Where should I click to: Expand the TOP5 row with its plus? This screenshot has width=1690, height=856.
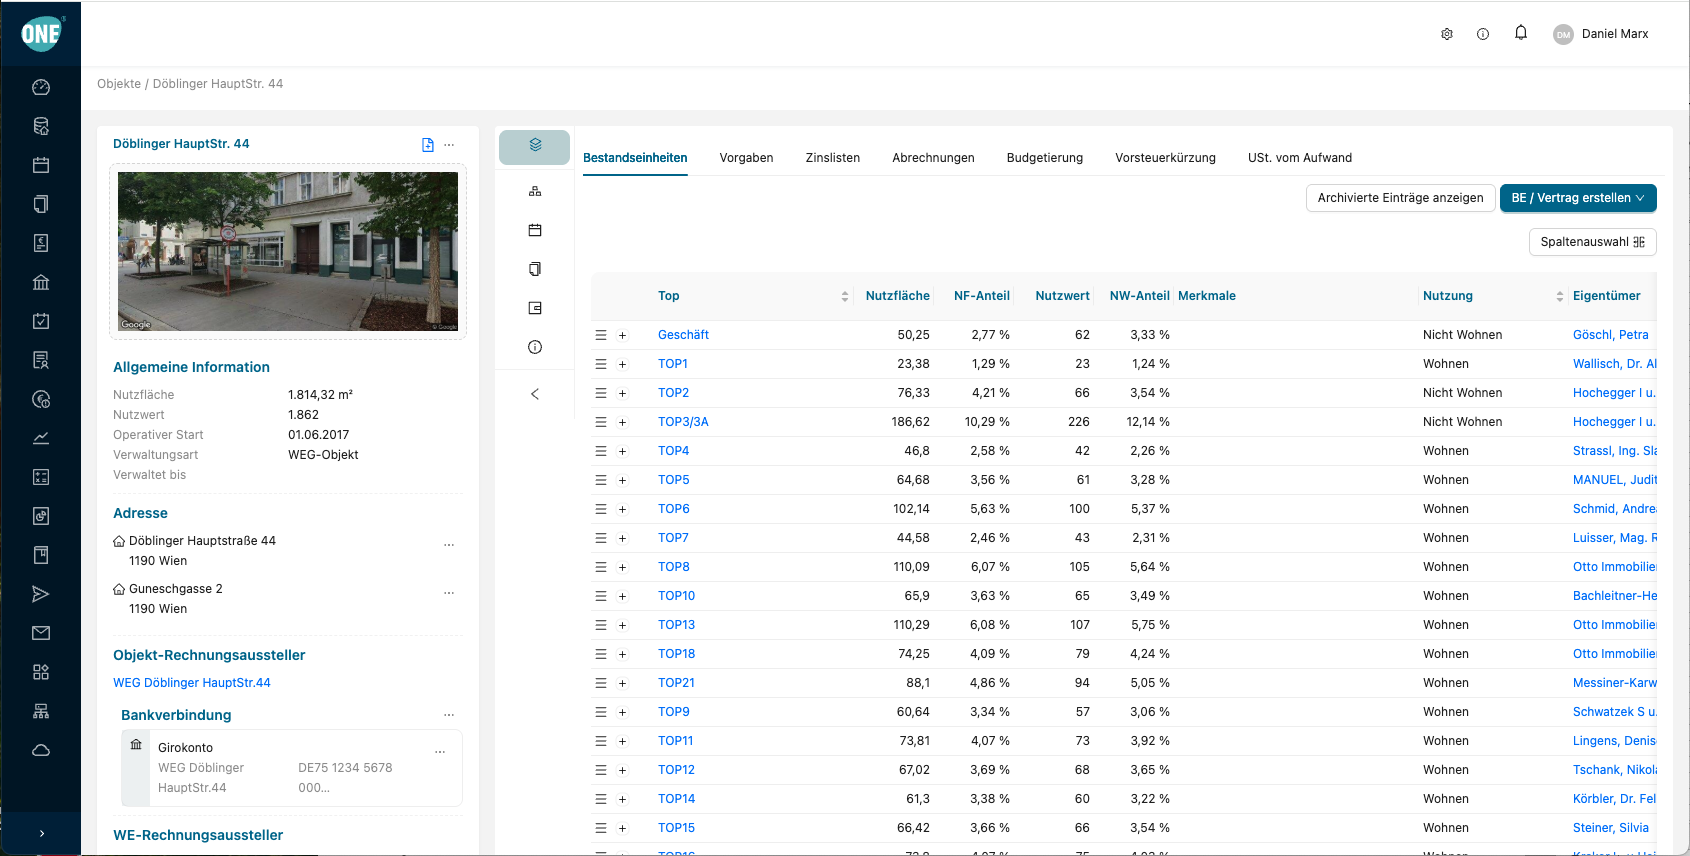point(622,480)
